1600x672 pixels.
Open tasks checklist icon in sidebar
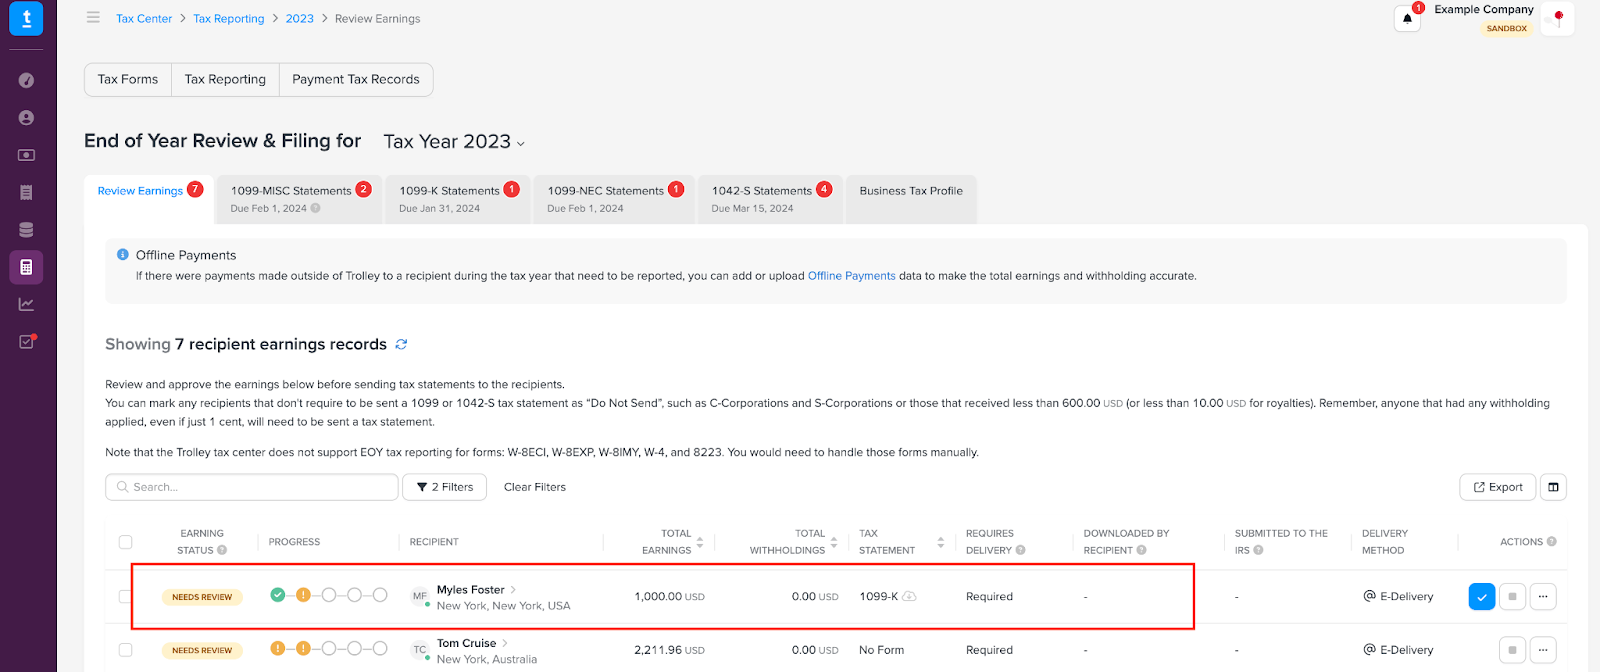[x=26, y=341]
